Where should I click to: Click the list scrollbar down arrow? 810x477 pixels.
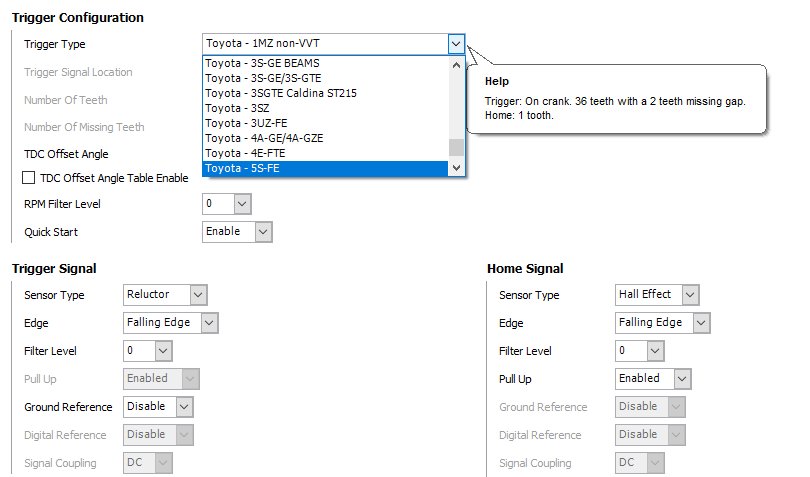coord(456,167)
